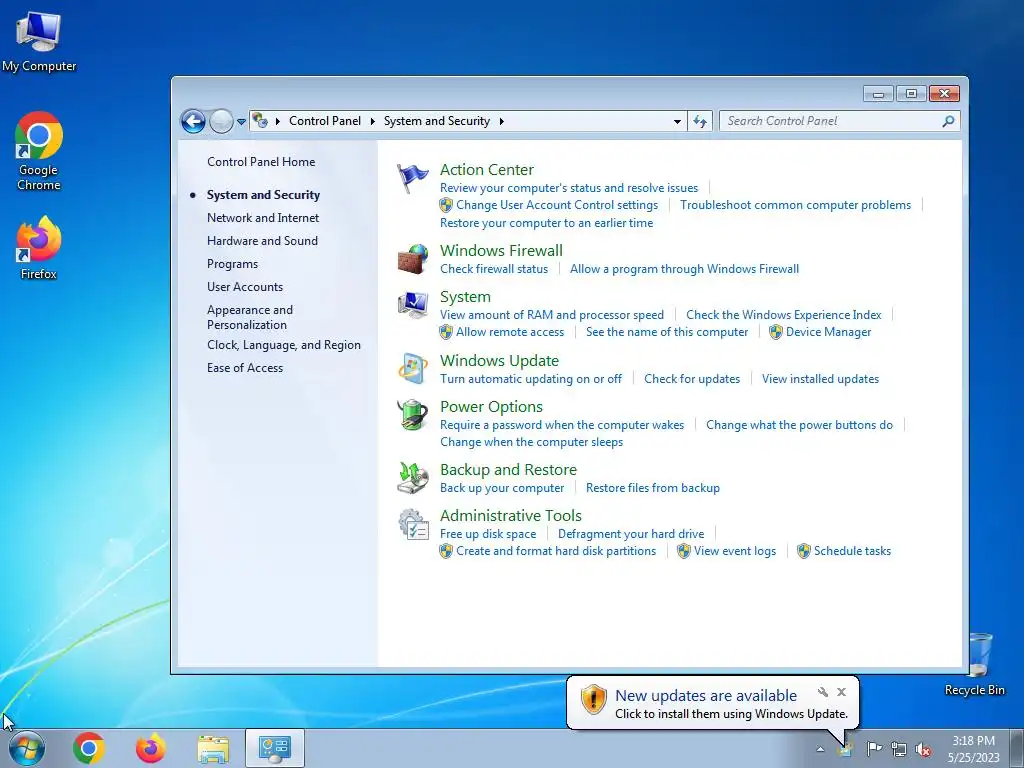Open the Start menu orb
This screenshot has width=1024, height=768.
point(27,748)
